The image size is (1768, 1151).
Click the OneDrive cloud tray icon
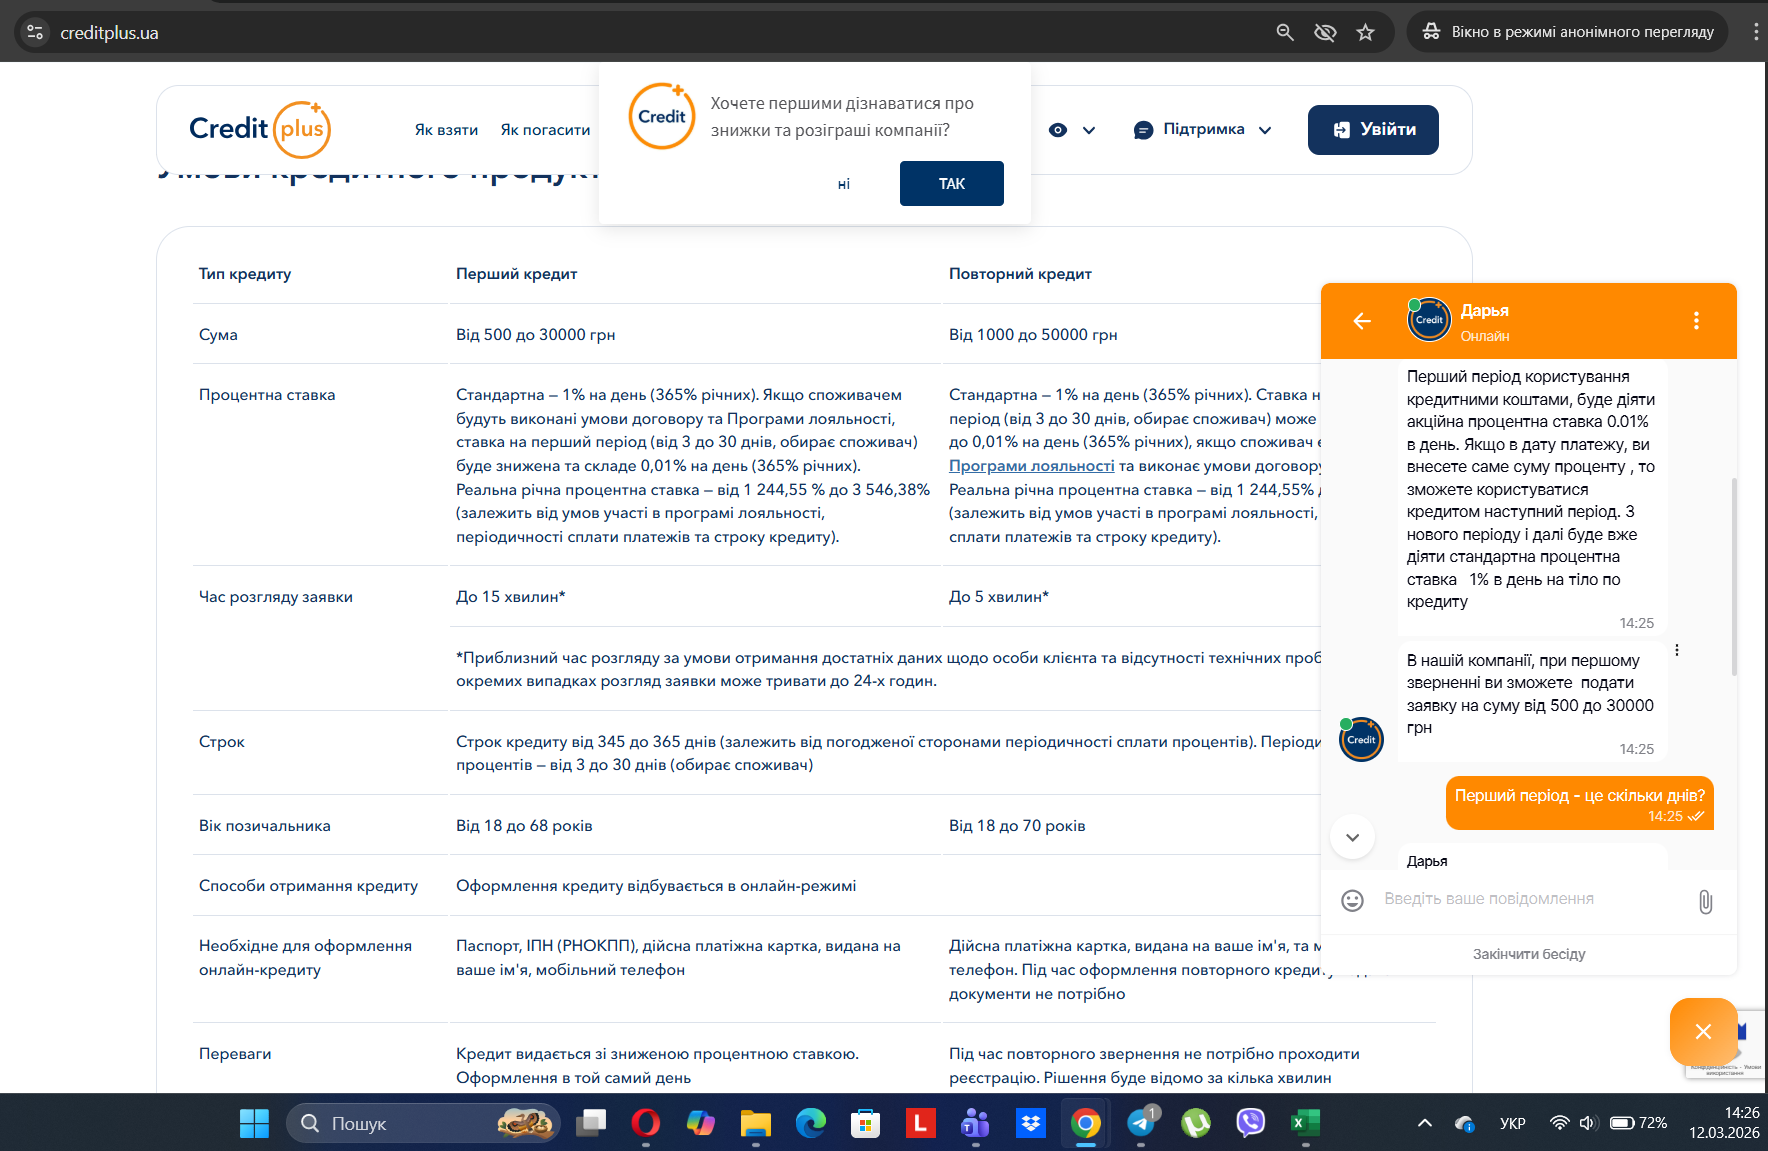(1465, 1123)
